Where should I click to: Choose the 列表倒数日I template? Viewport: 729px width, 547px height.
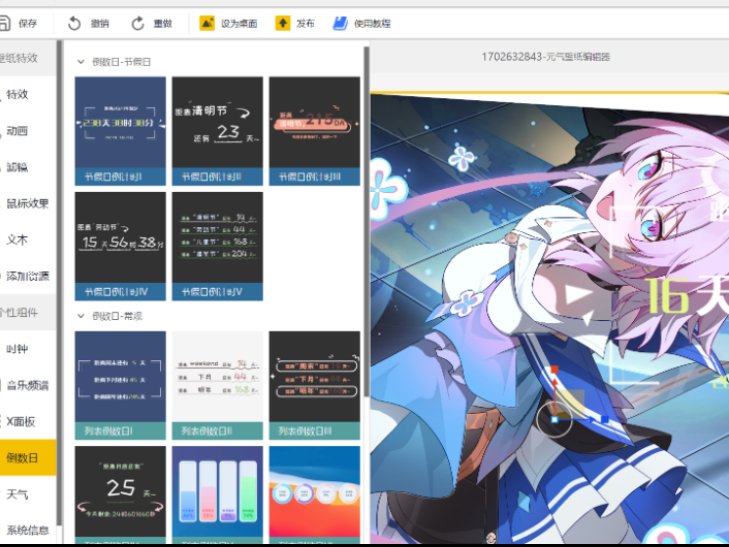pos(120,385)
